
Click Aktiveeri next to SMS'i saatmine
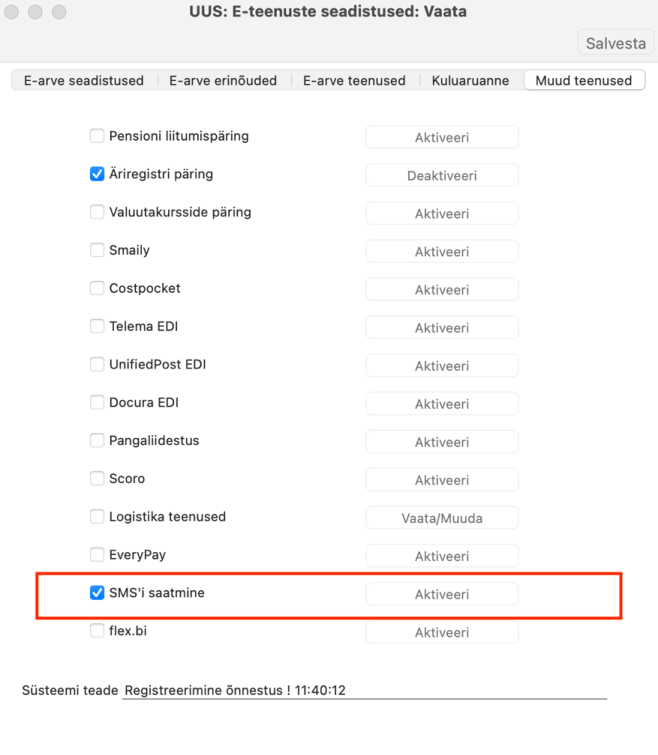(442, 594)
